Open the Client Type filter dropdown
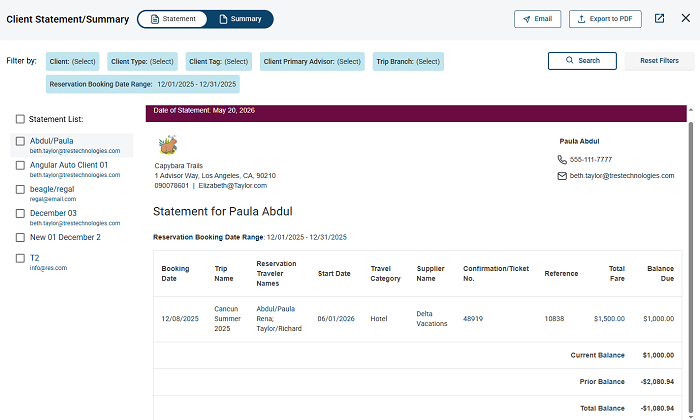This screenshot has height=420, width=700. pos(142,62)
